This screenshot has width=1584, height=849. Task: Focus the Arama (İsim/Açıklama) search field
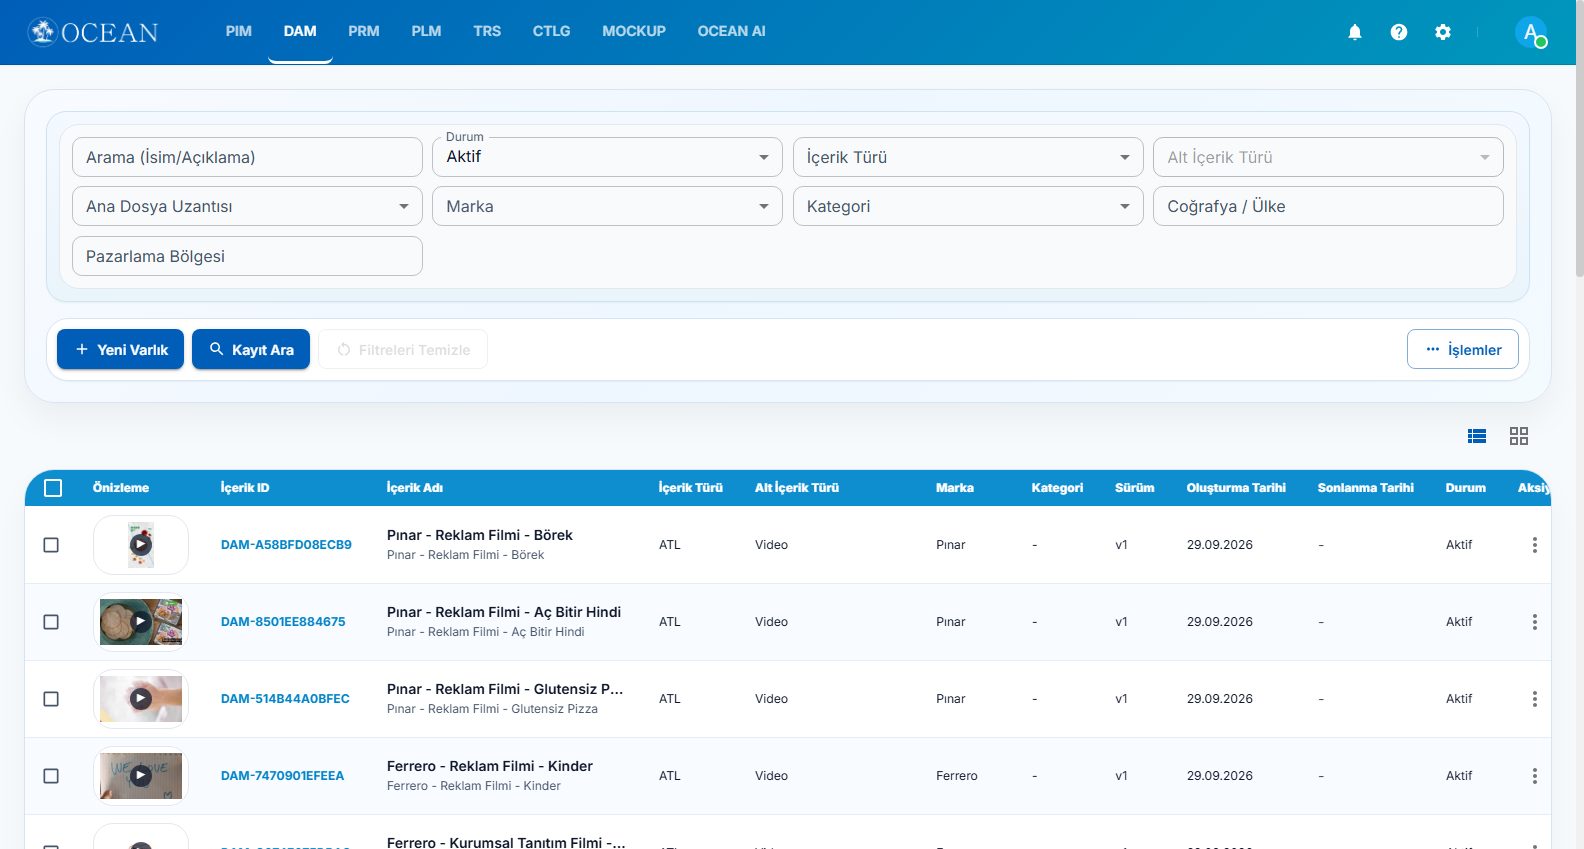(x=247, y=157)
